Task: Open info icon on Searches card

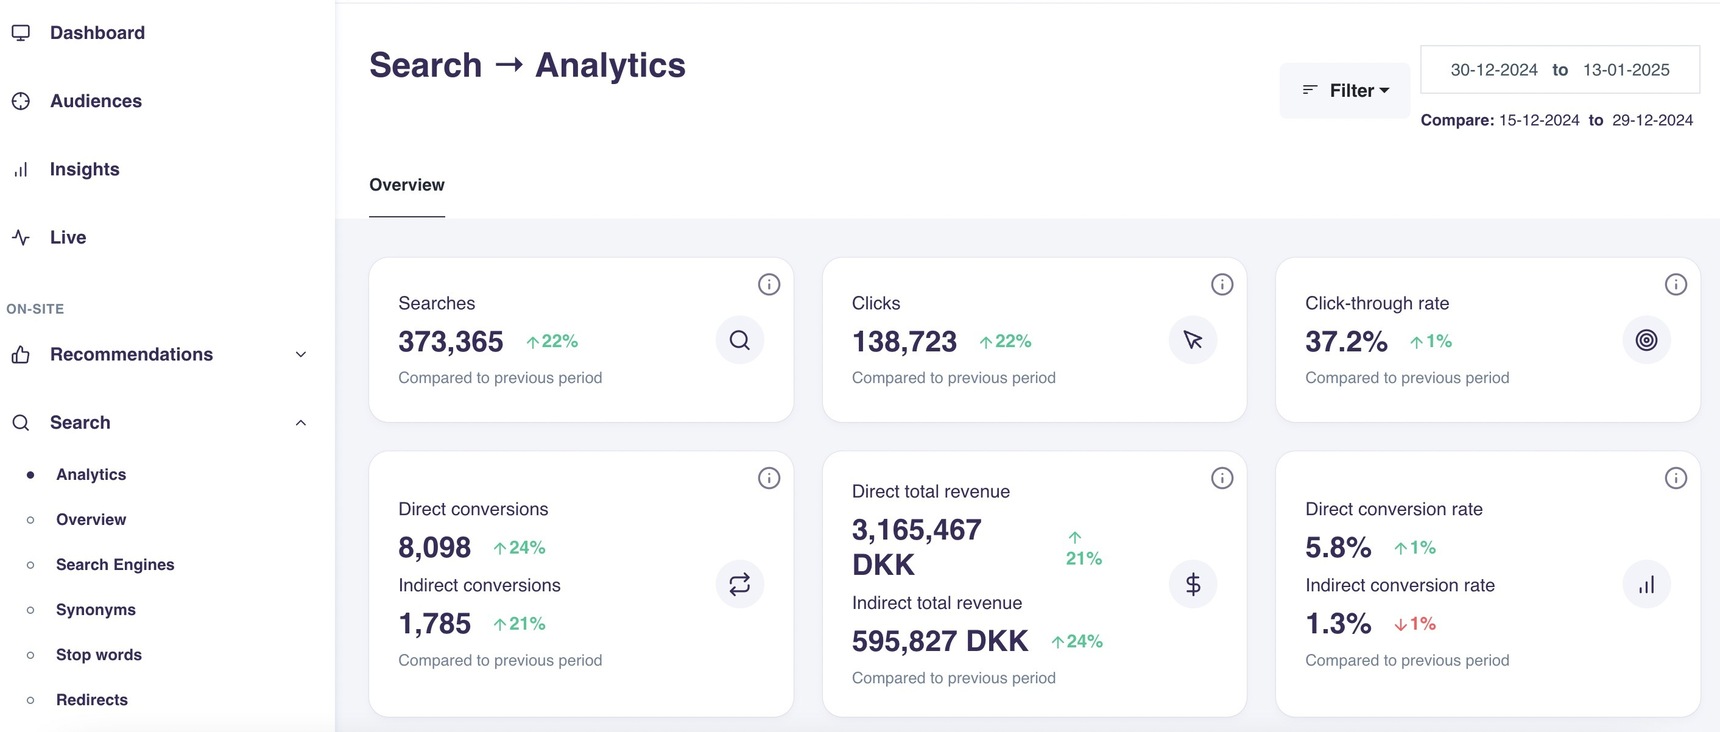Action: click(x=769, y=285)
